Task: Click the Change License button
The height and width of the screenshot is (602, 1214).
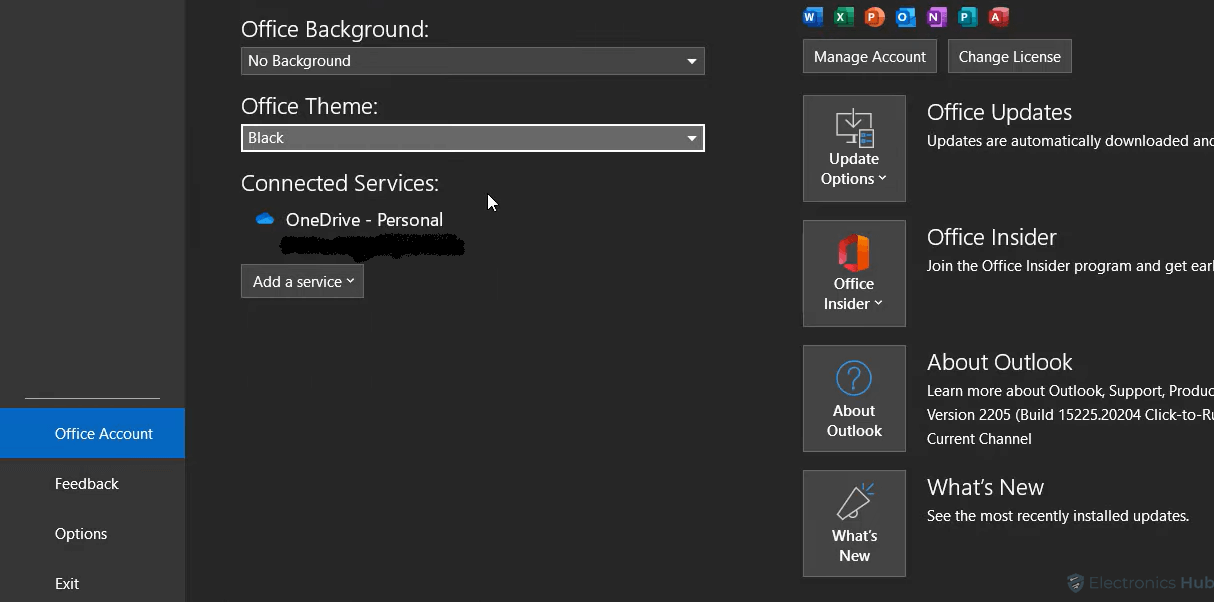Action: coord(1009,56)
